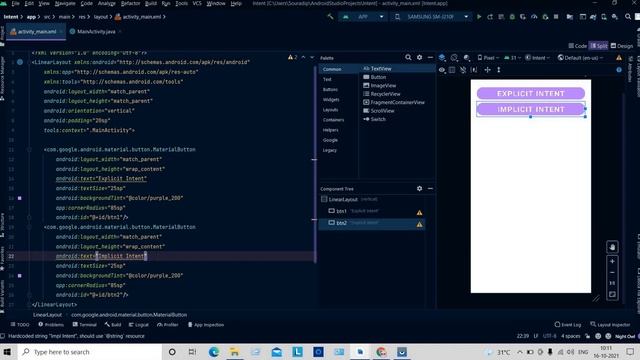Stop the running app with stop icon

coord(556,17)
